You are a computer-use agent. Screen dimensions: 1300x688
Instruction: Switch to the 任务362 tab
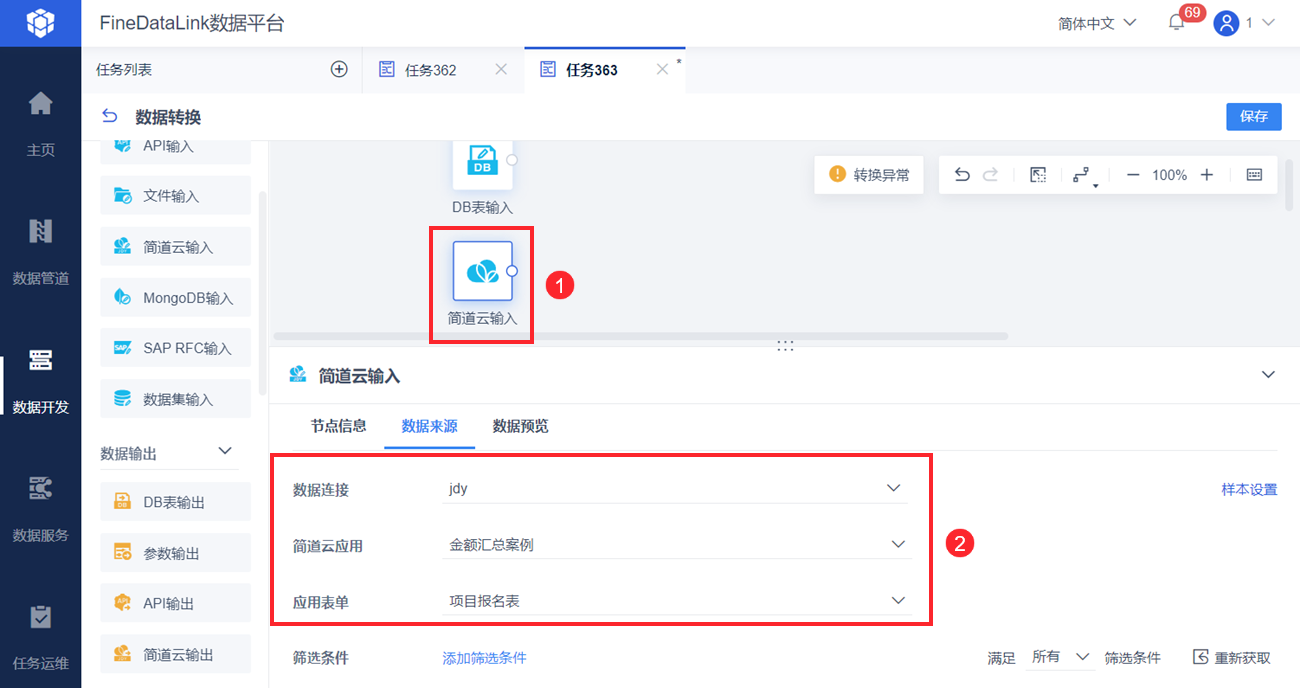point(430,70)
